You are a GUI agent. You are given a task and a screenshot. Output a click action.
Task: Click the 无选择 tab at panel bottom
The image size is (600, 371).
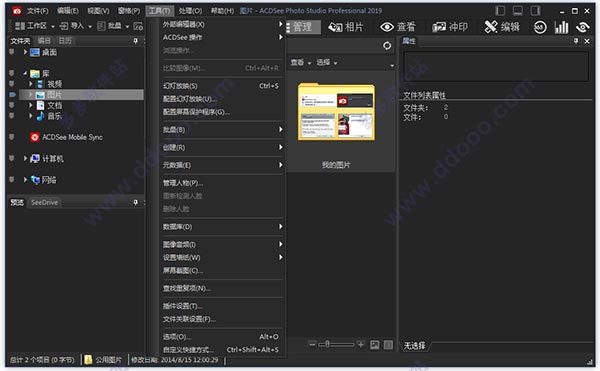[414, 346]
